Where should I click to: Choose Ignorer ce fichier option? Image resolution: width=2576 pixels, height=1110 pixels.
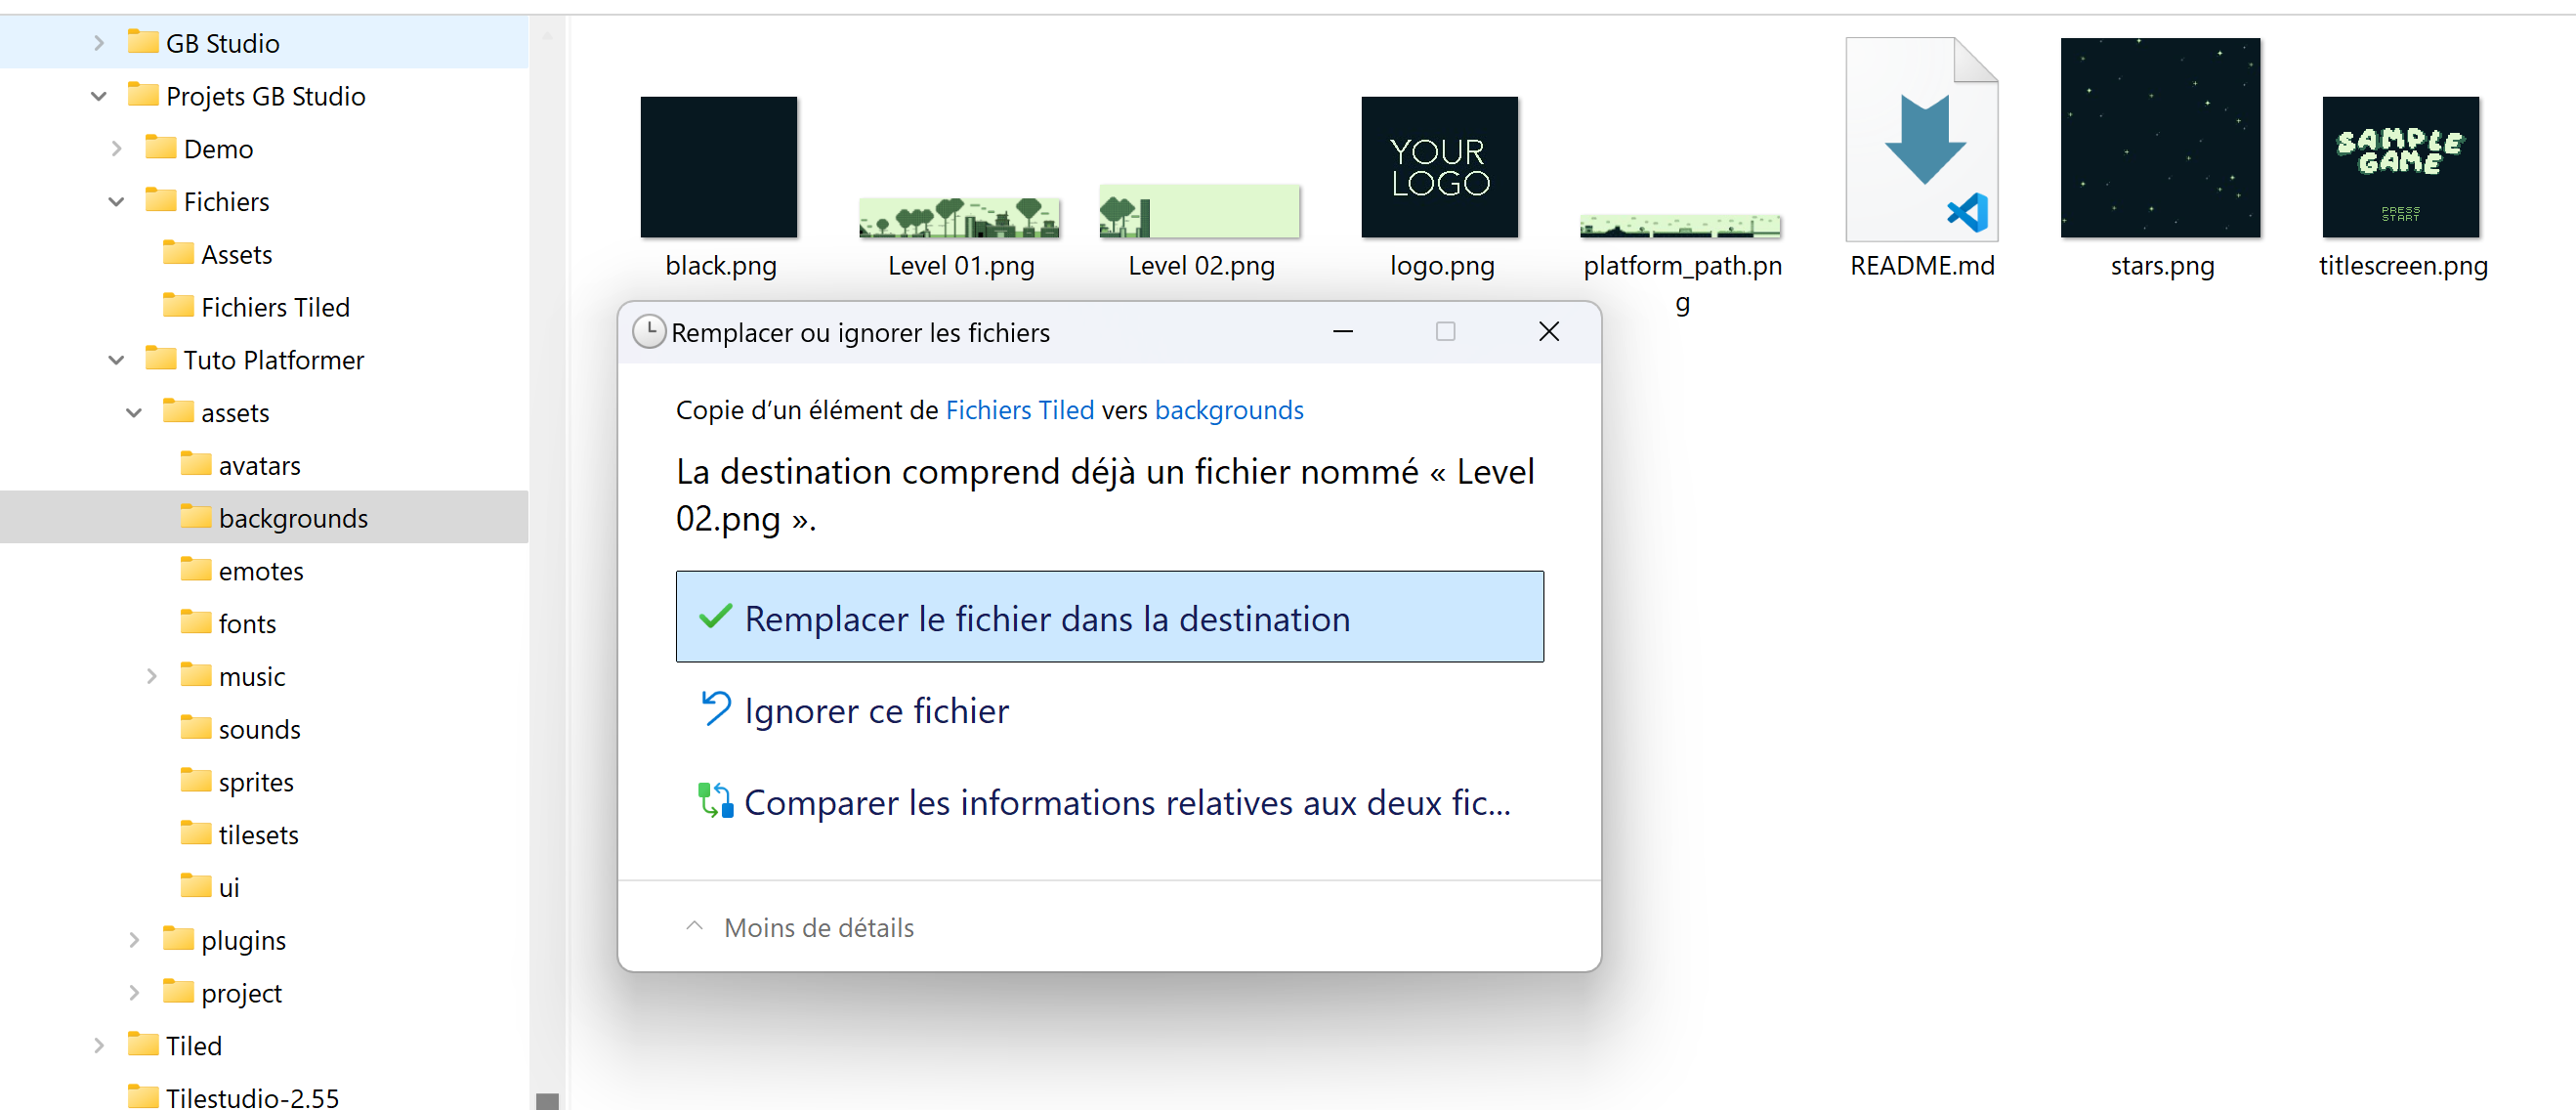pyautogui.click(x=876, y=710)
